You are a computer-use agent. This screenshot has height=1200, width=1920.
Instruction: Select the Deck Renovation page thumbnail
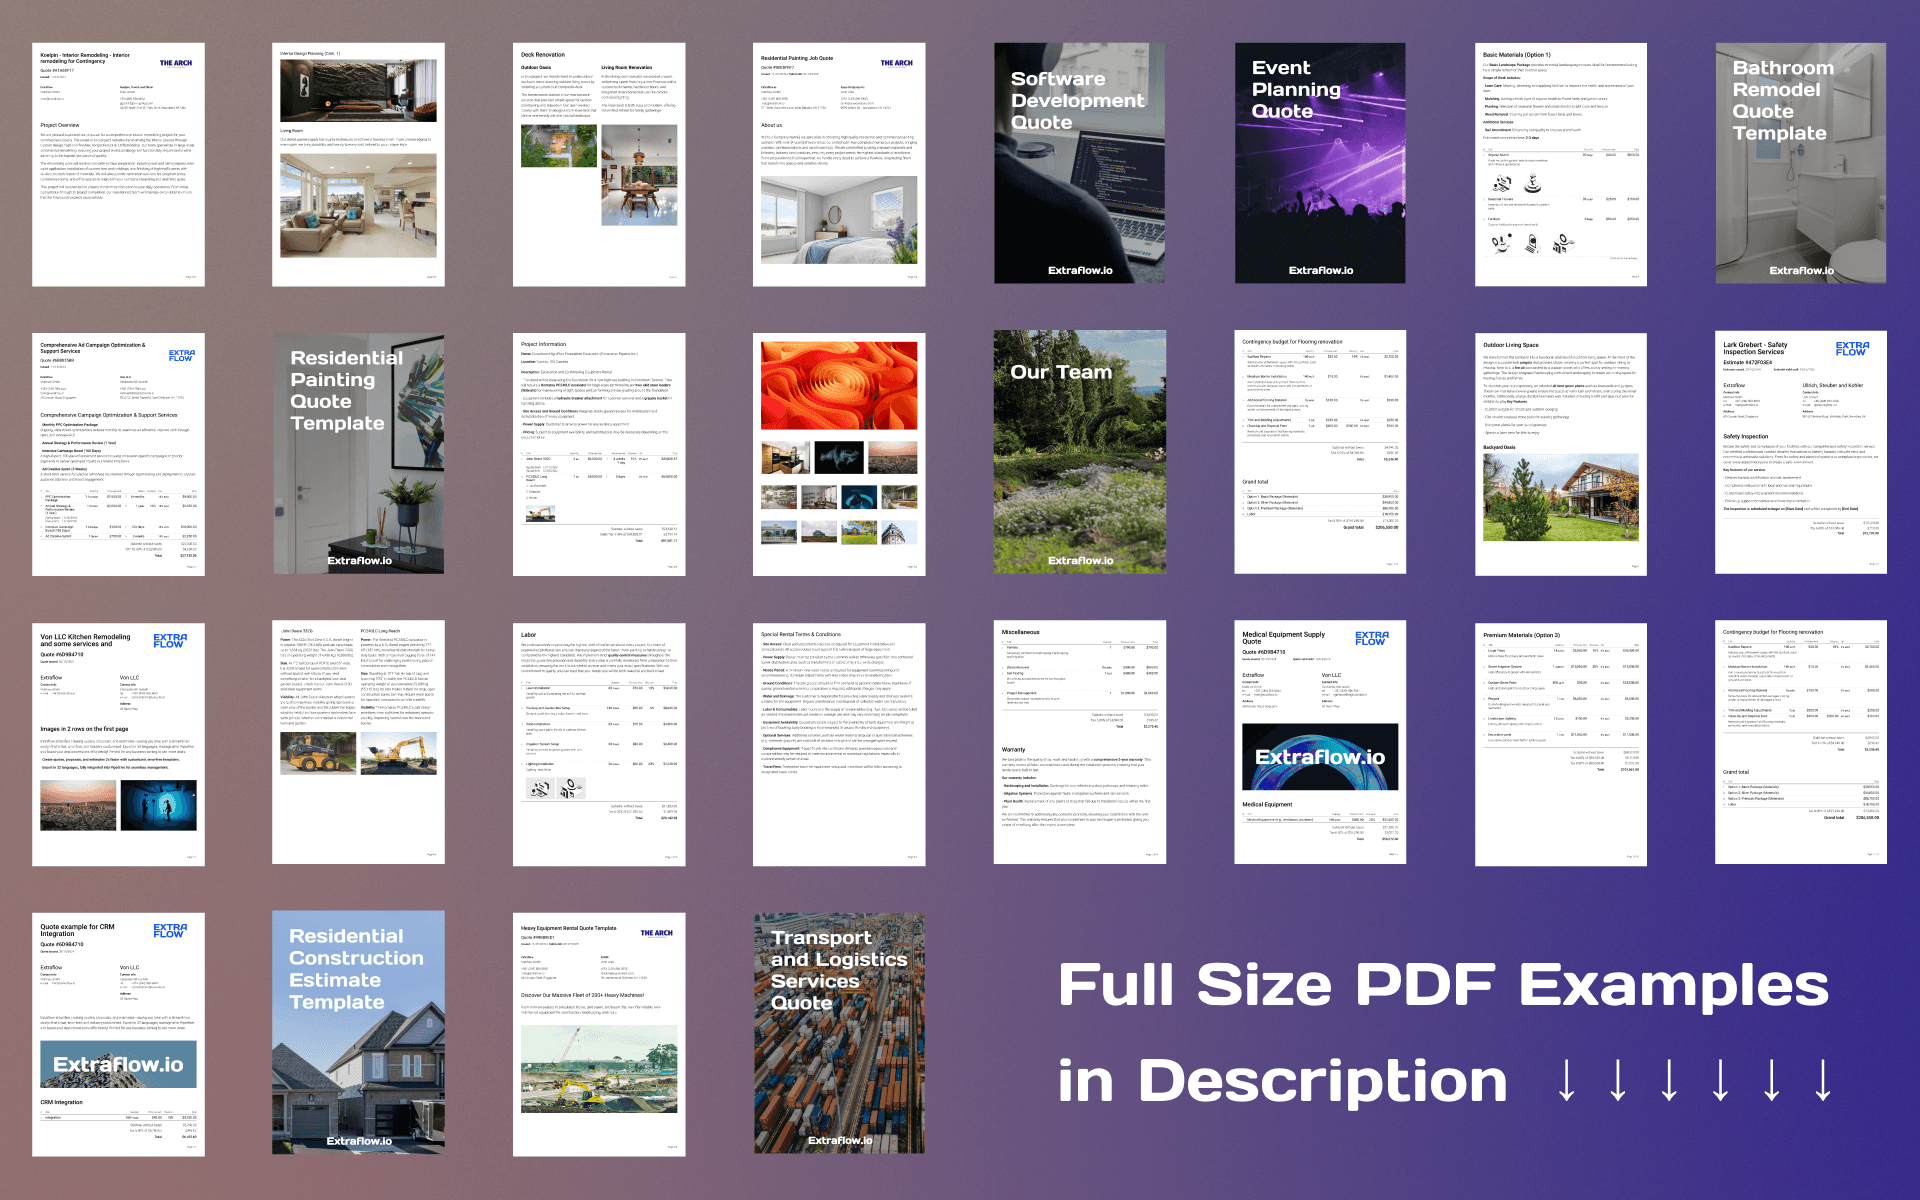(x=599, y=164)
